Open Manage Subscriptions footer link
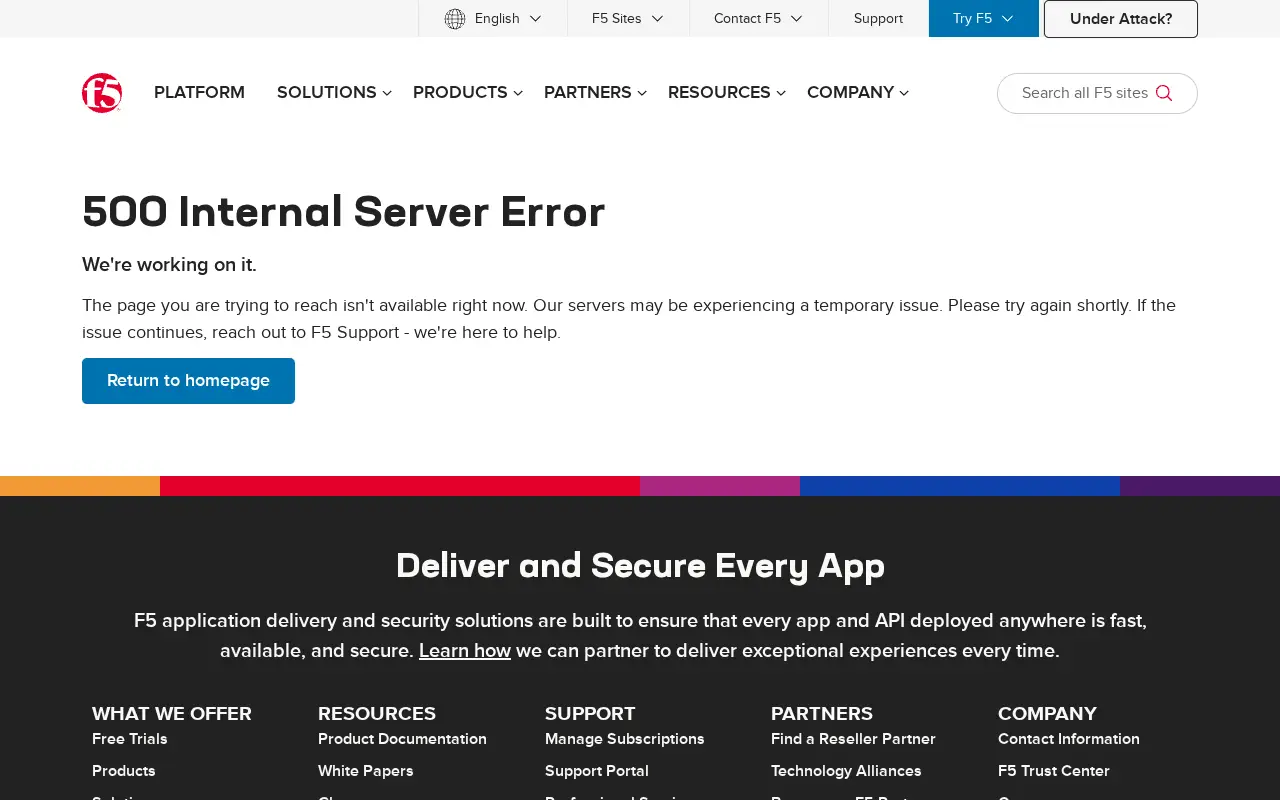The image size is (1280, 800). coord(625,739)
